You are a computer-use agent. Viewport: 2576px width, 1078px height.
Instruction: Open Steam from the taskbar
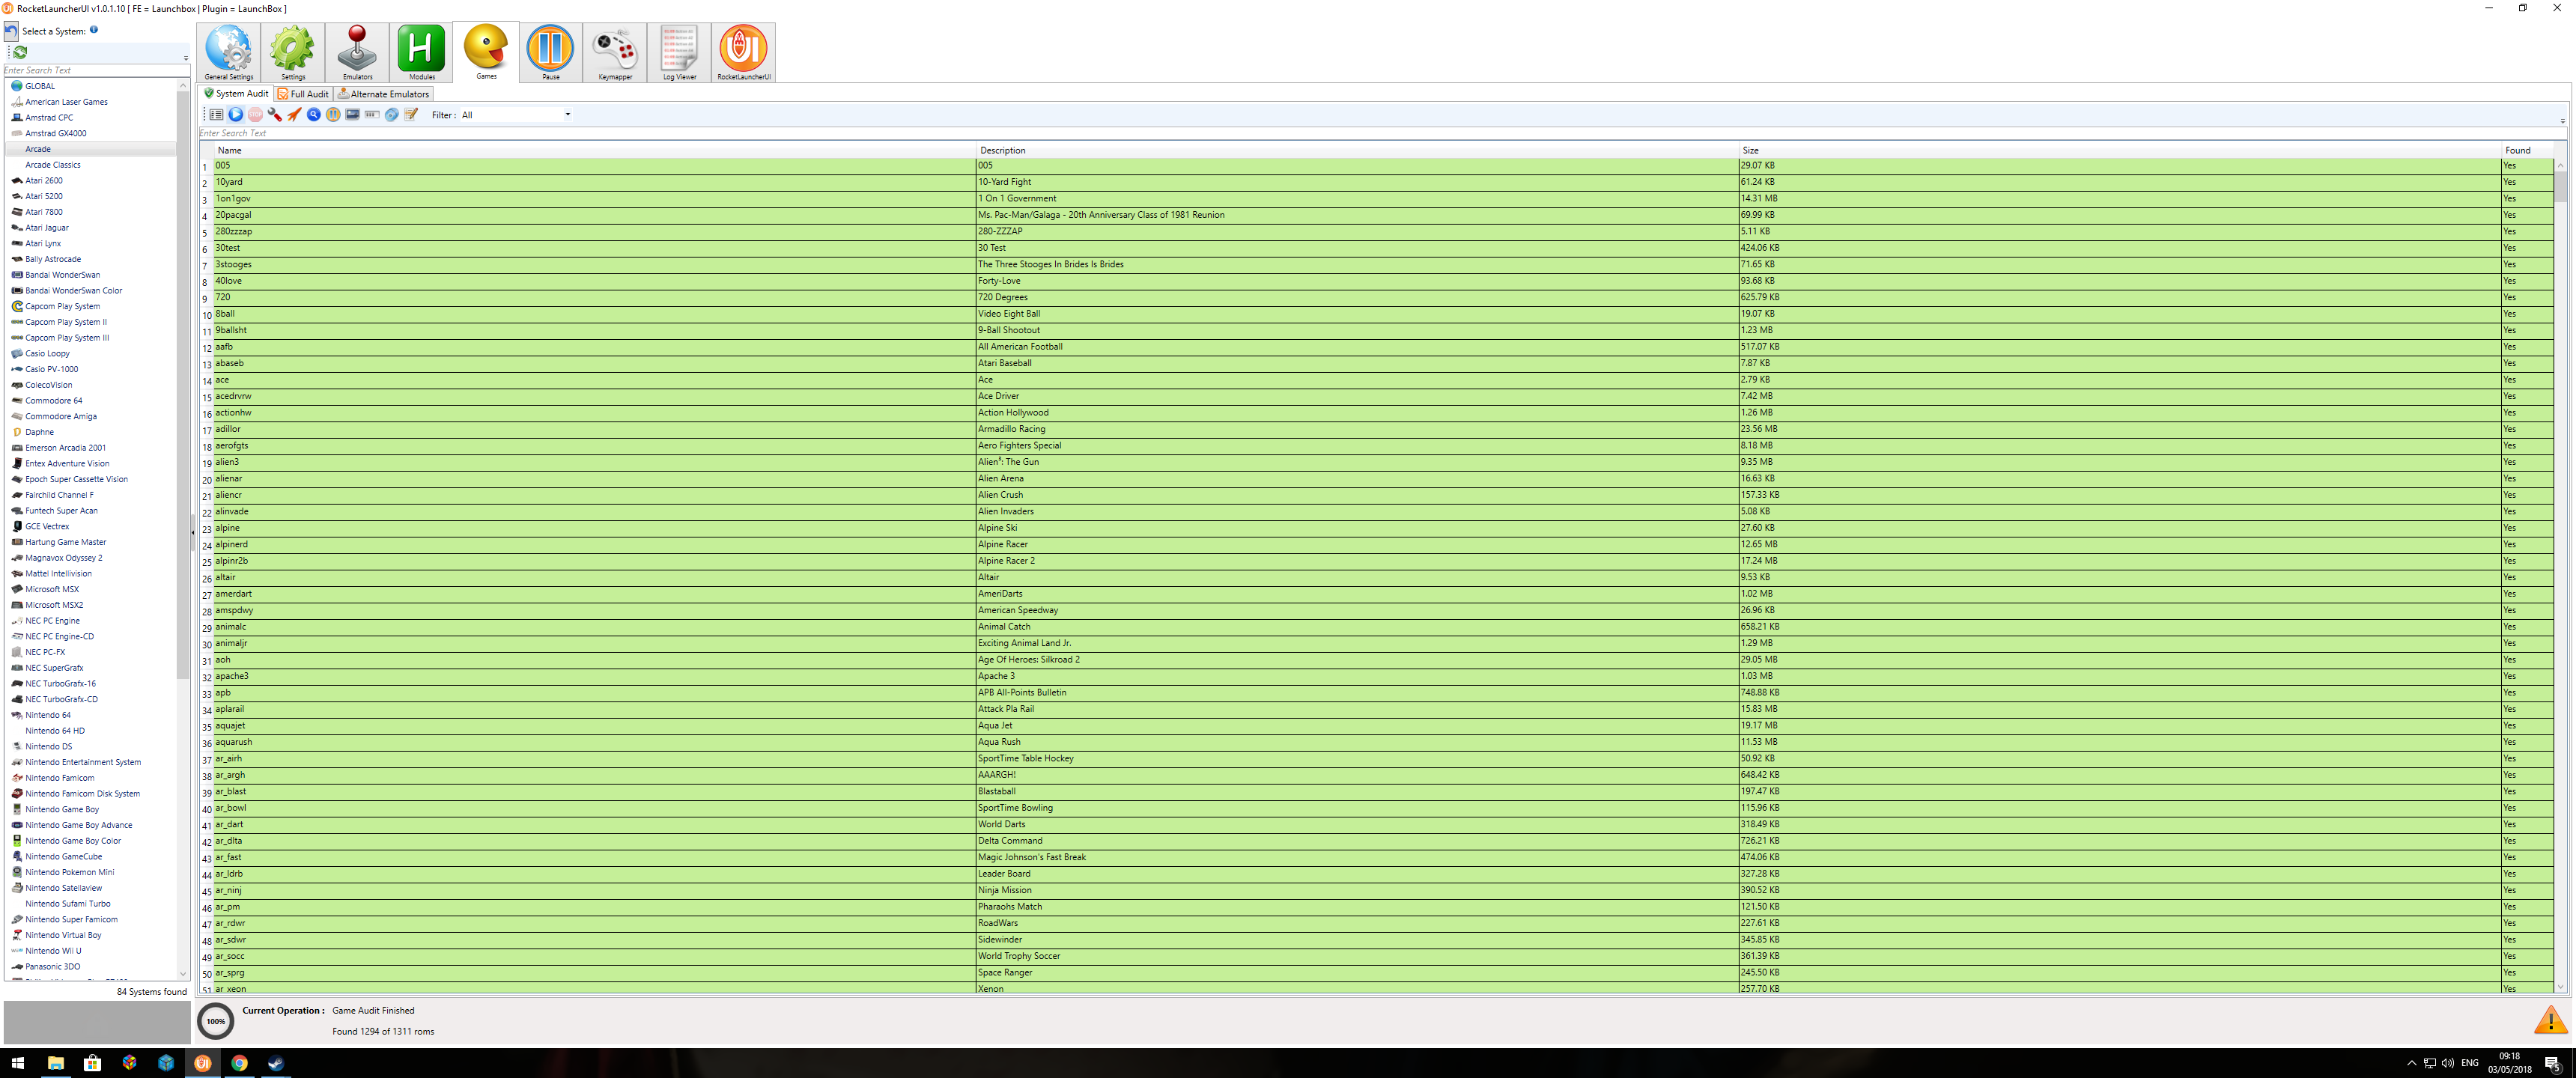(276, 1063)
